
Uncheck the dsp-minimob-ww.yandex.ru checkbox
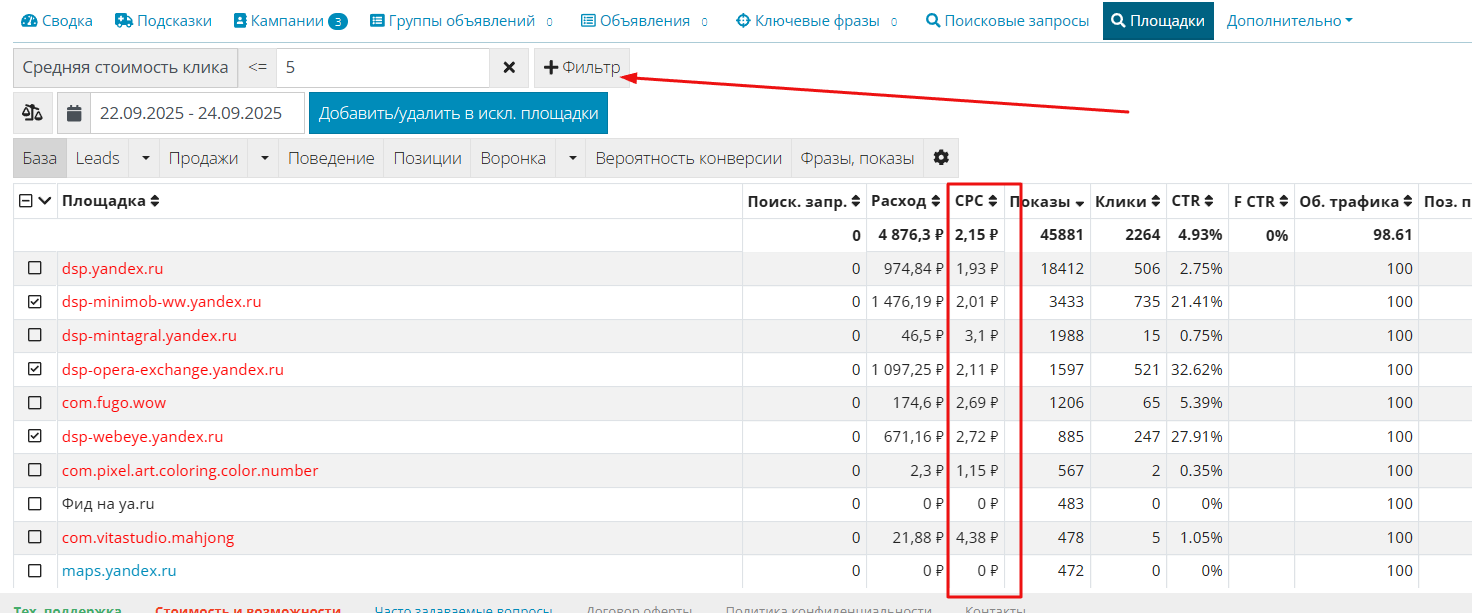[35, 302]
